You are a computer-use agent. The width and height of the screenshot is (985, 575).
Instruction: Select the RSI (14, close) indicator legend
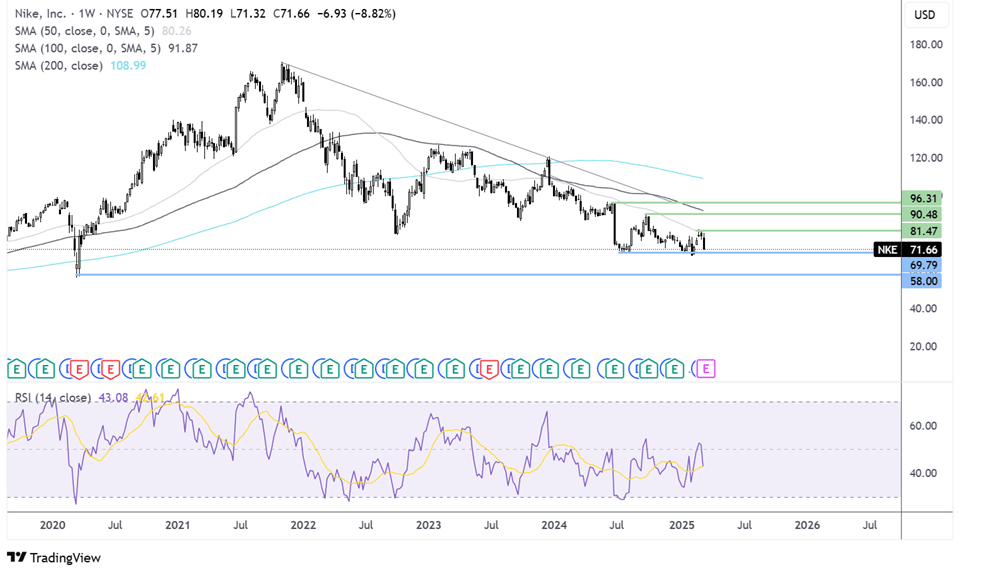tap(53, 398)
